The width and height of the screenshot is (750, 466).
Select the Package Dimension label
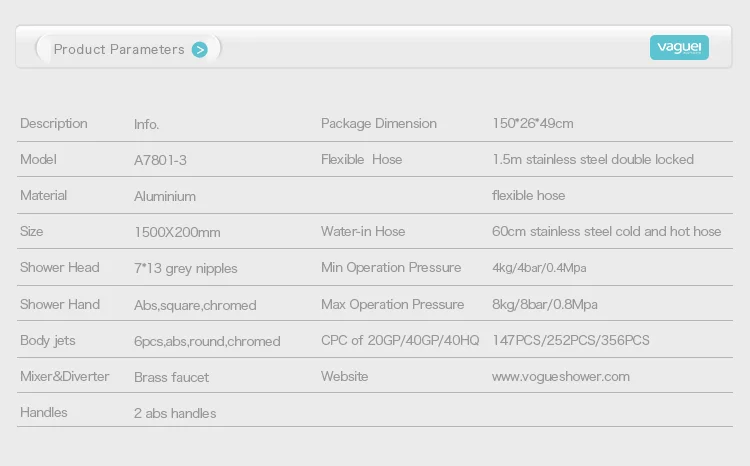tap(379, 124)
